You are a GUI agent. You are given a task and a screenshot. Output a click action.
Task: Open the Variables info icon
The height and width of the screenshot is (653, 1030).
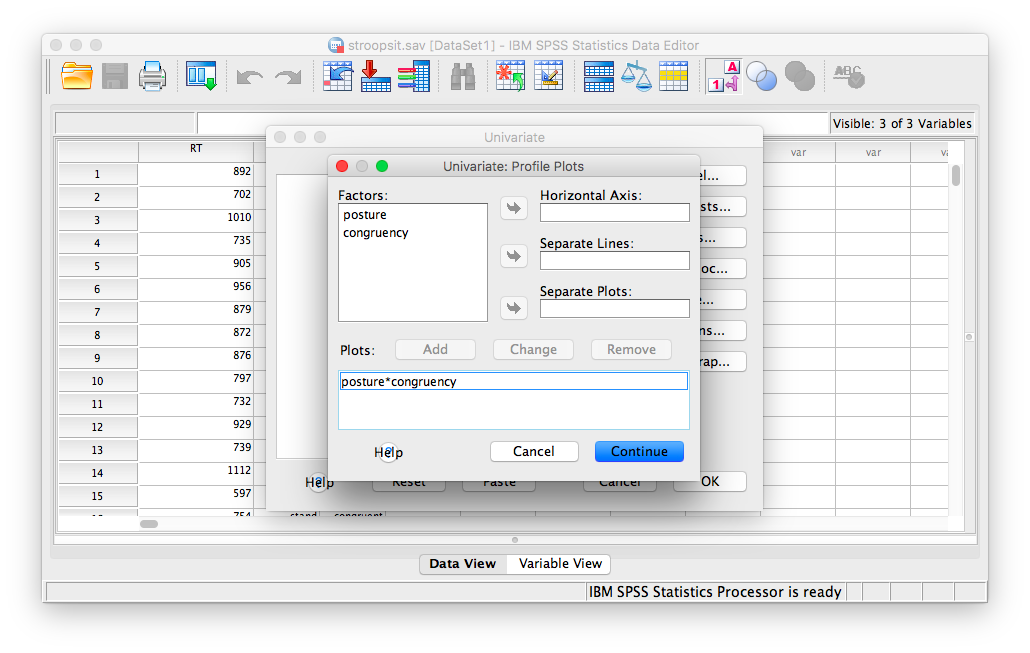413,76
